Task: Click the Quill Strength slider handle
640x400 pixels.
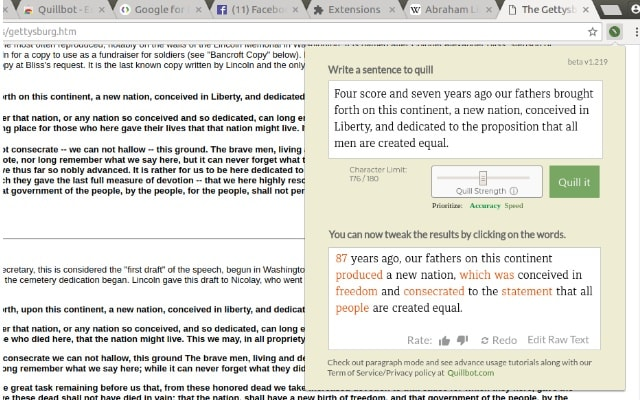Action: [x=483, y=178]
